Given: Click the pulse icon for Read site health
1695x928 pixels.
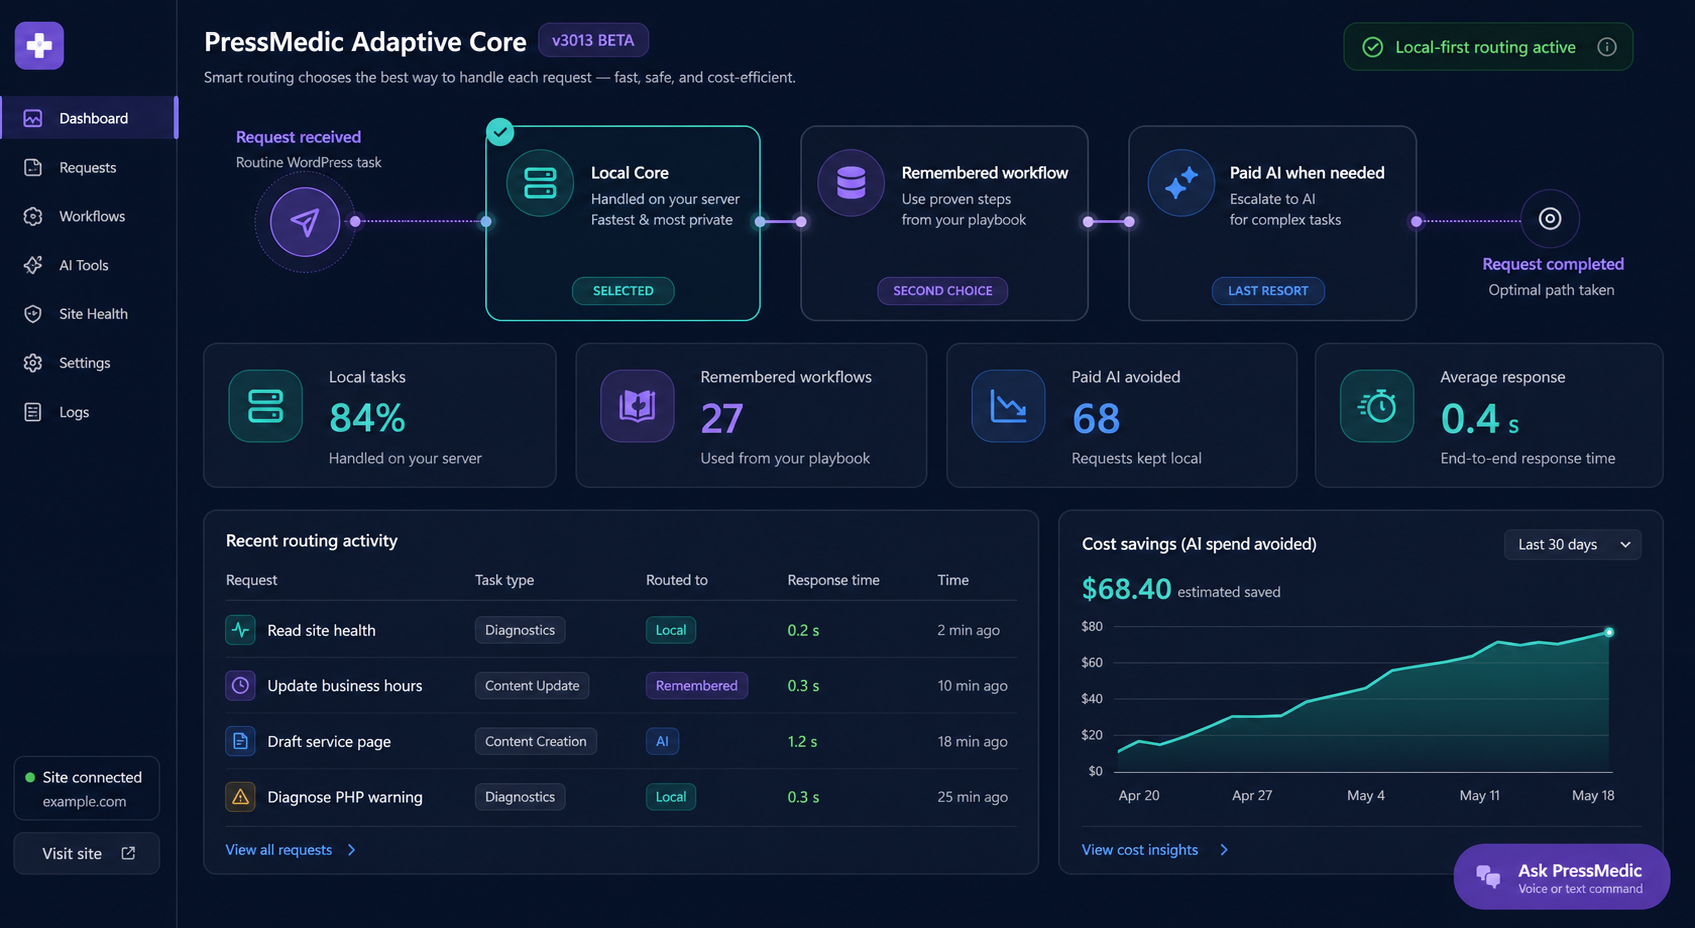Looking at the screenshot, I should tap(240, 630).
